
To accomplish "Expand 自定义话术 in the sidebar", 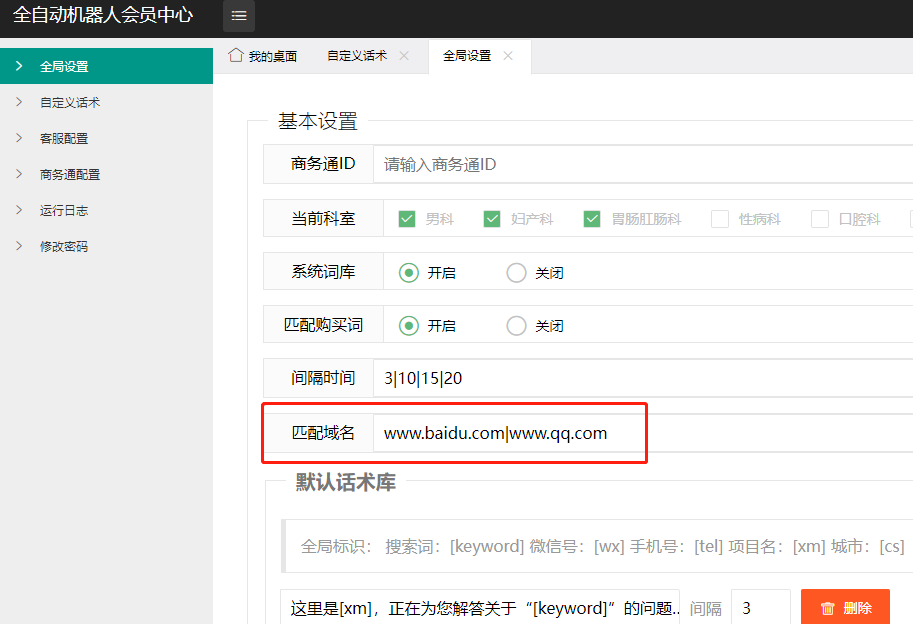I will point(70,102).
